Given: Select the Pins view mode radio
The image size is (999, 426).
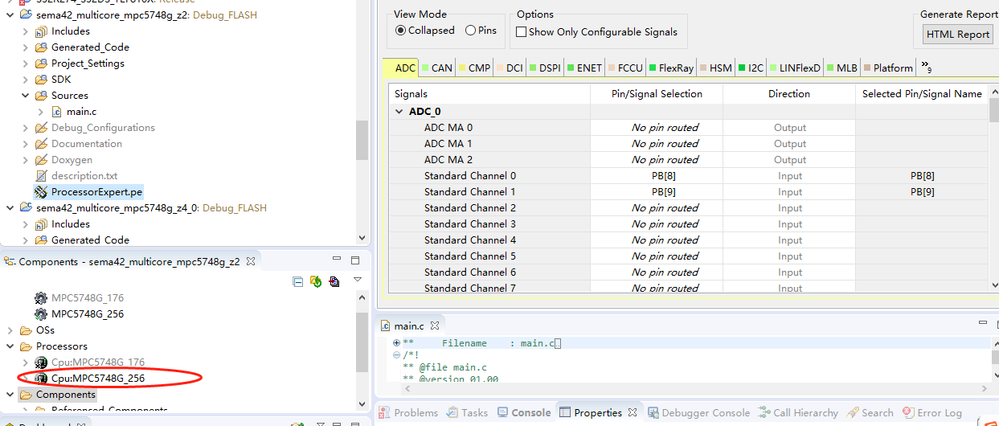Looking at the screenshot, I should click(x=471, y=30).
